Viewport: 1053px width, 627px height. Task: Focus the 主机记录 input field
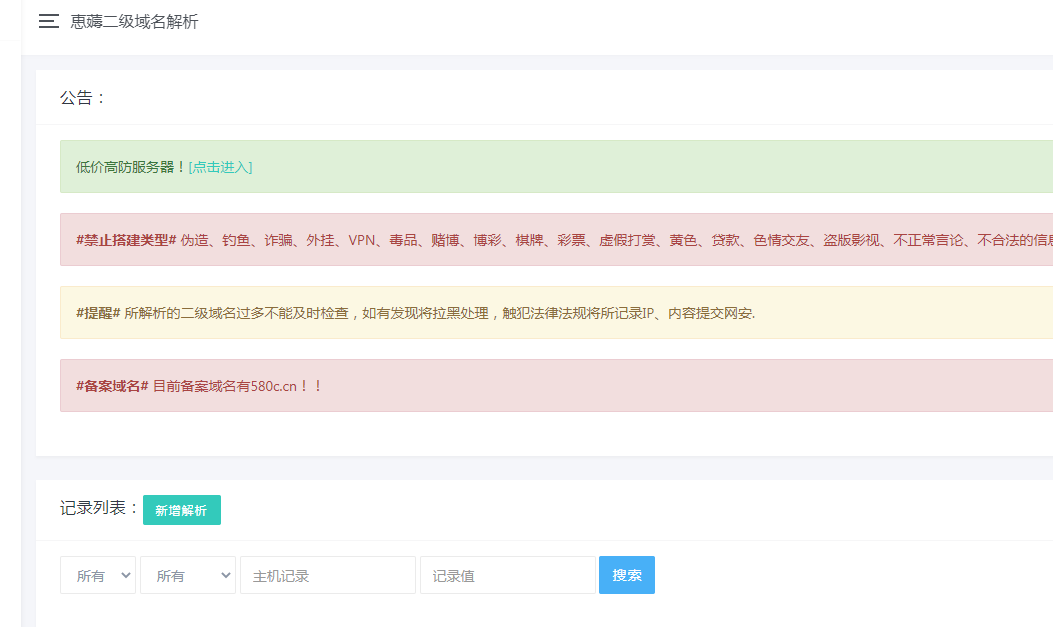327,575
